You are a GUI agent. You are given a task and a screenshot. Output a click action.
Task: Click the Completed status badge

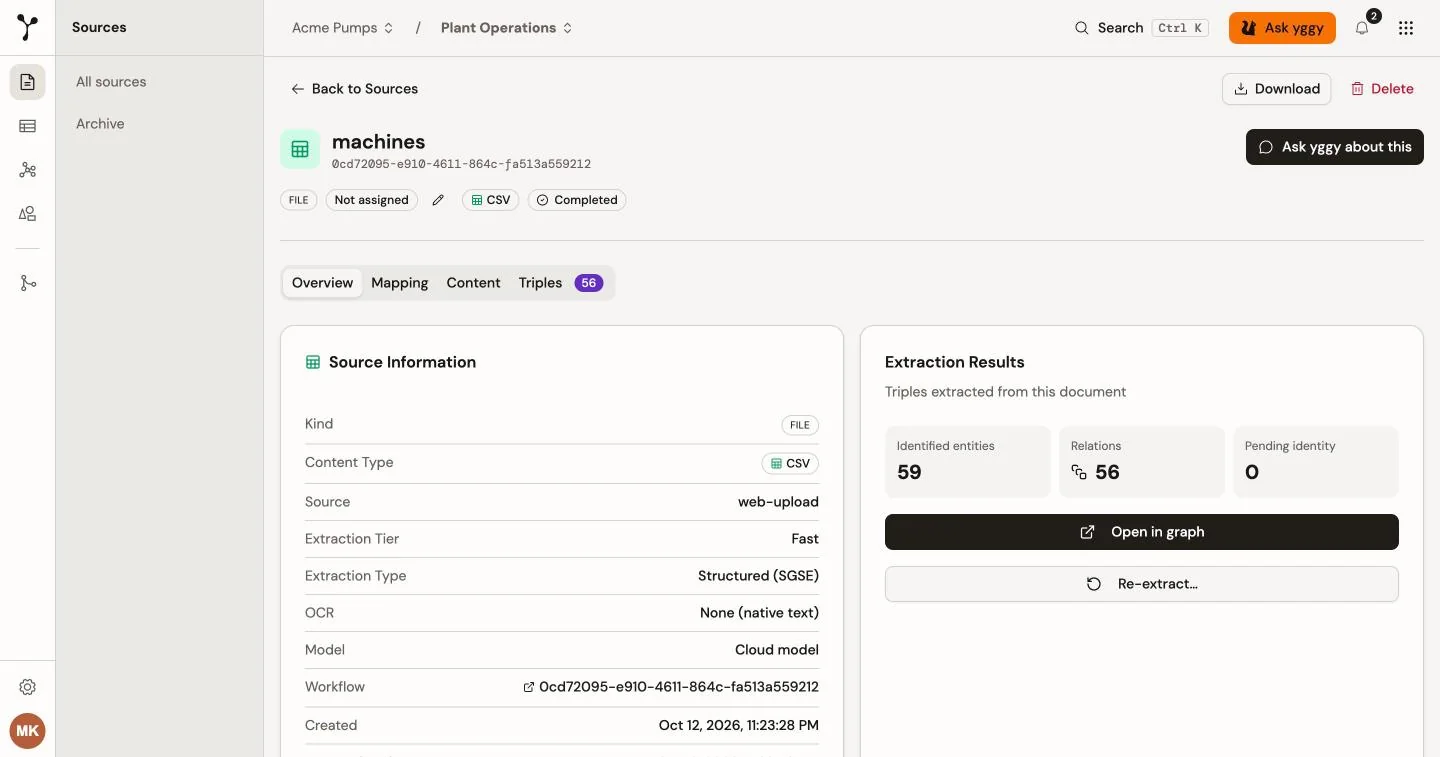[x=577, y=200]
